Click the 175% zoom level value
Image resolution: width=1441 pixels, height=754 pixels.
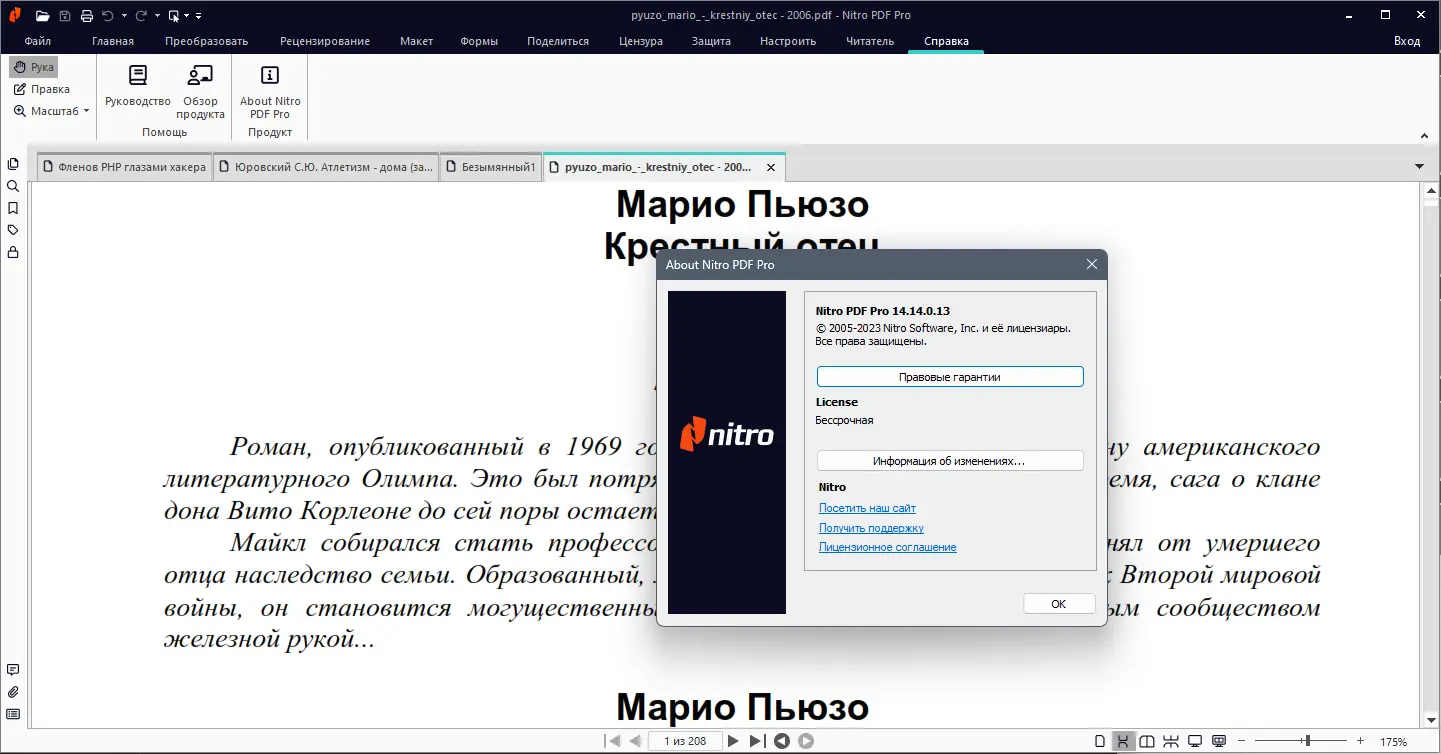click(x=1394, y=742)
